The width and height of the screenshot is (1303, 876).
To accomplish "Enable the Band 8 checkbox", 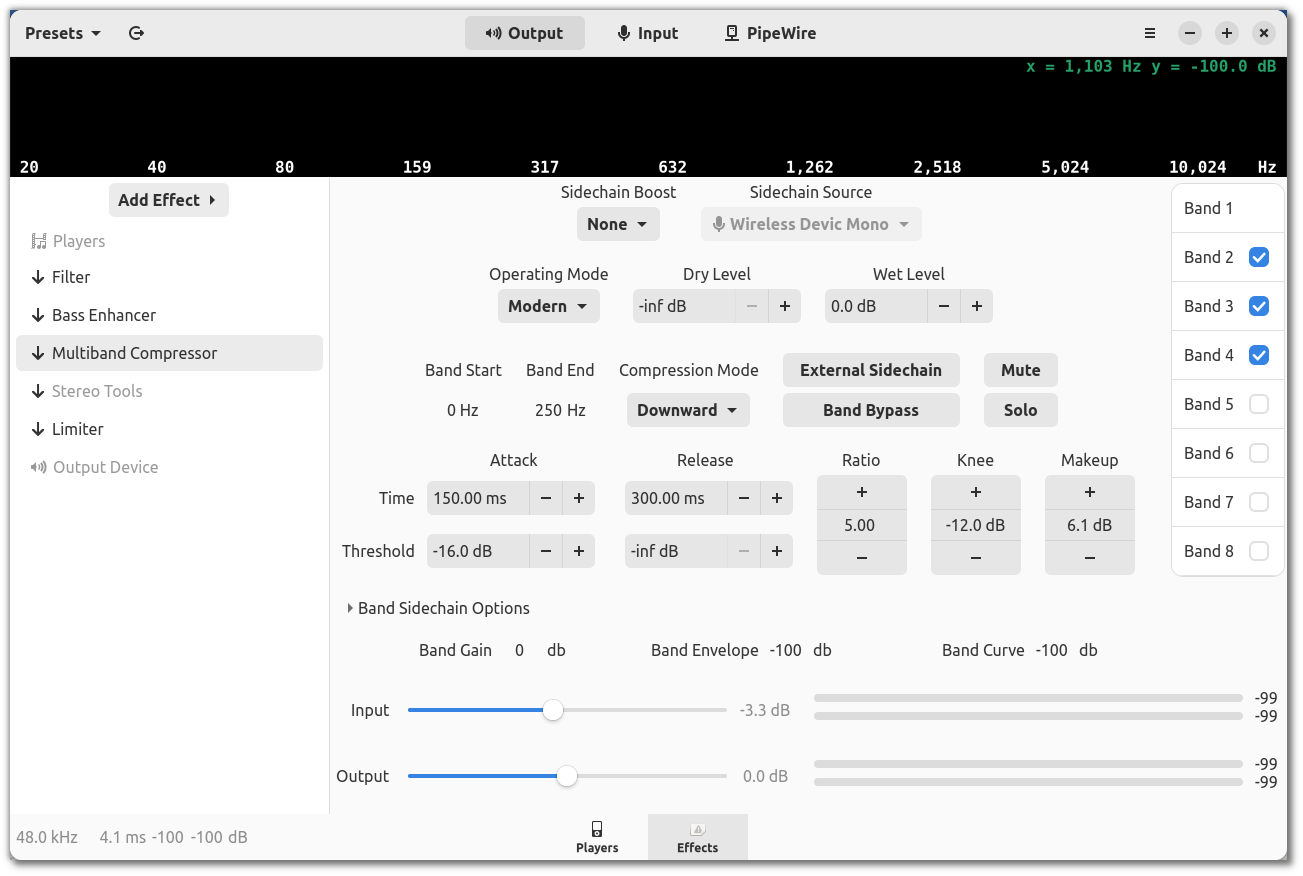I will (x=1259, y=551).
